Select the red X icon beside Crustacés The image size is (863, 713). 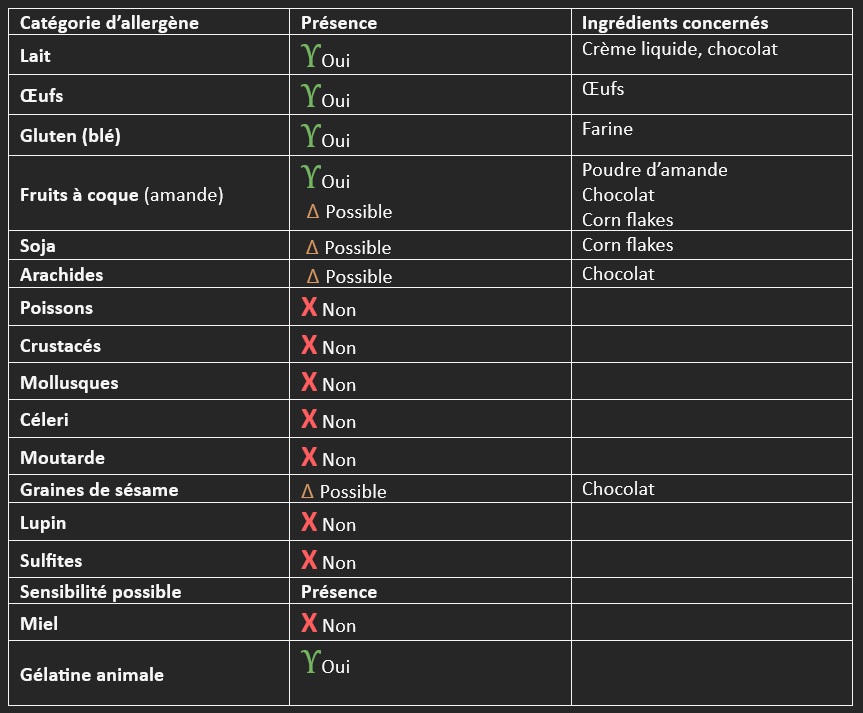(309, 345)
